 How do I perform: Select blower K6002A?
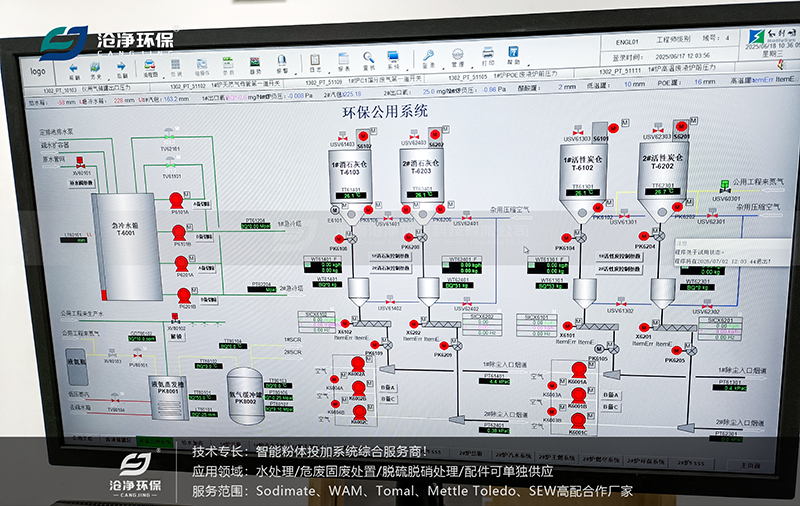click(358, 365)
